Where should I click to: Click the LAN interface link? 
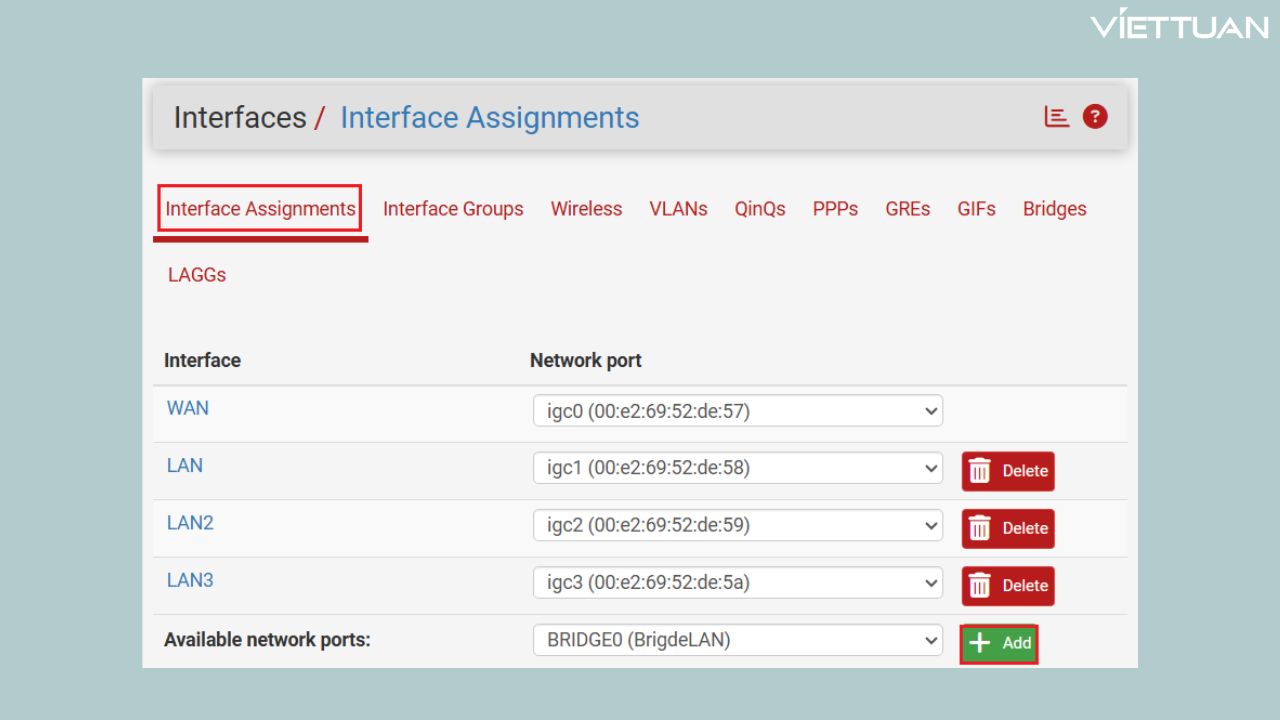tap(184, 465)
